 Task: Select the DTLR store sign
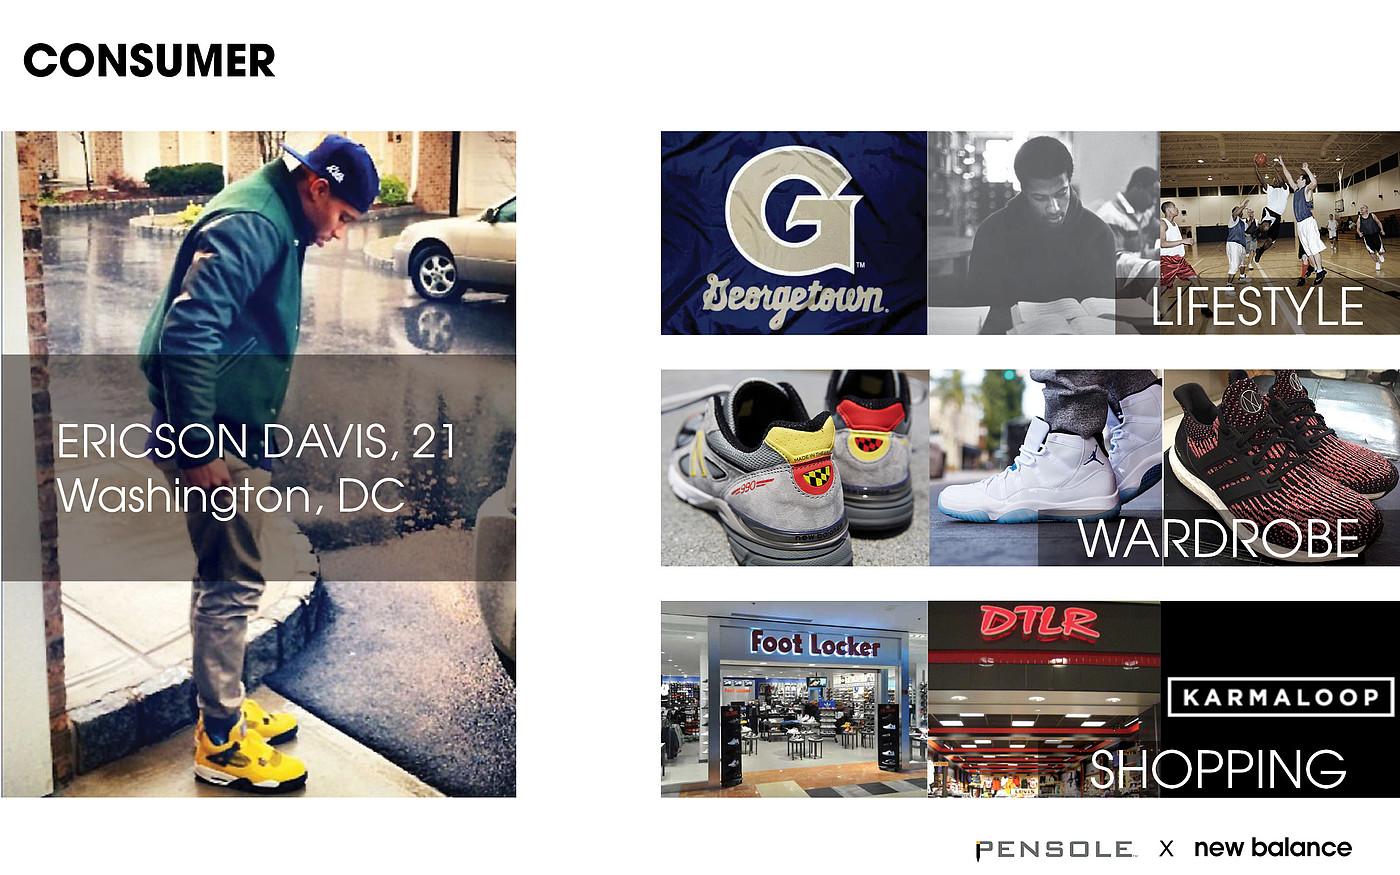1039,623
